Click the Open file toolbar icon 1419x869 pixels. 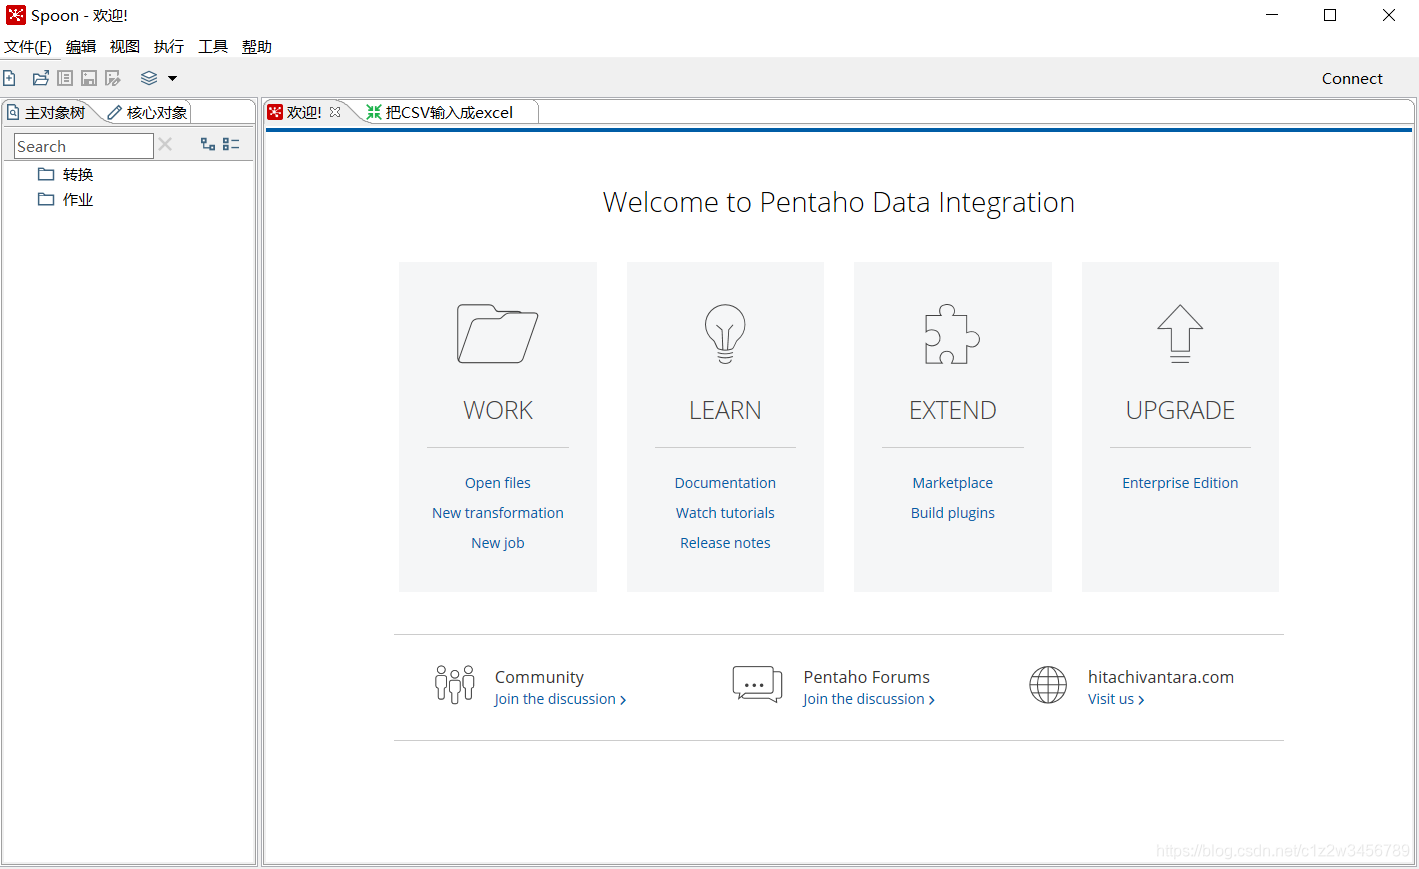[x=41, y=78]
